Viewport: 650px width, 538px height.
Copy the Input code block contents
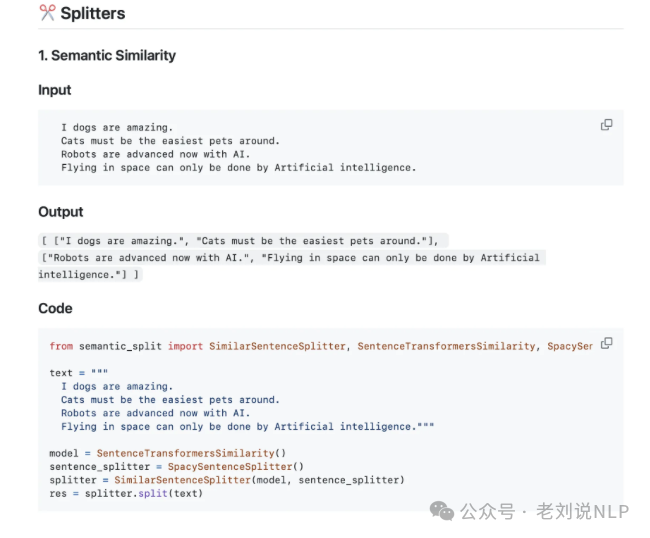pyautogui.click(x=606, y=125)
